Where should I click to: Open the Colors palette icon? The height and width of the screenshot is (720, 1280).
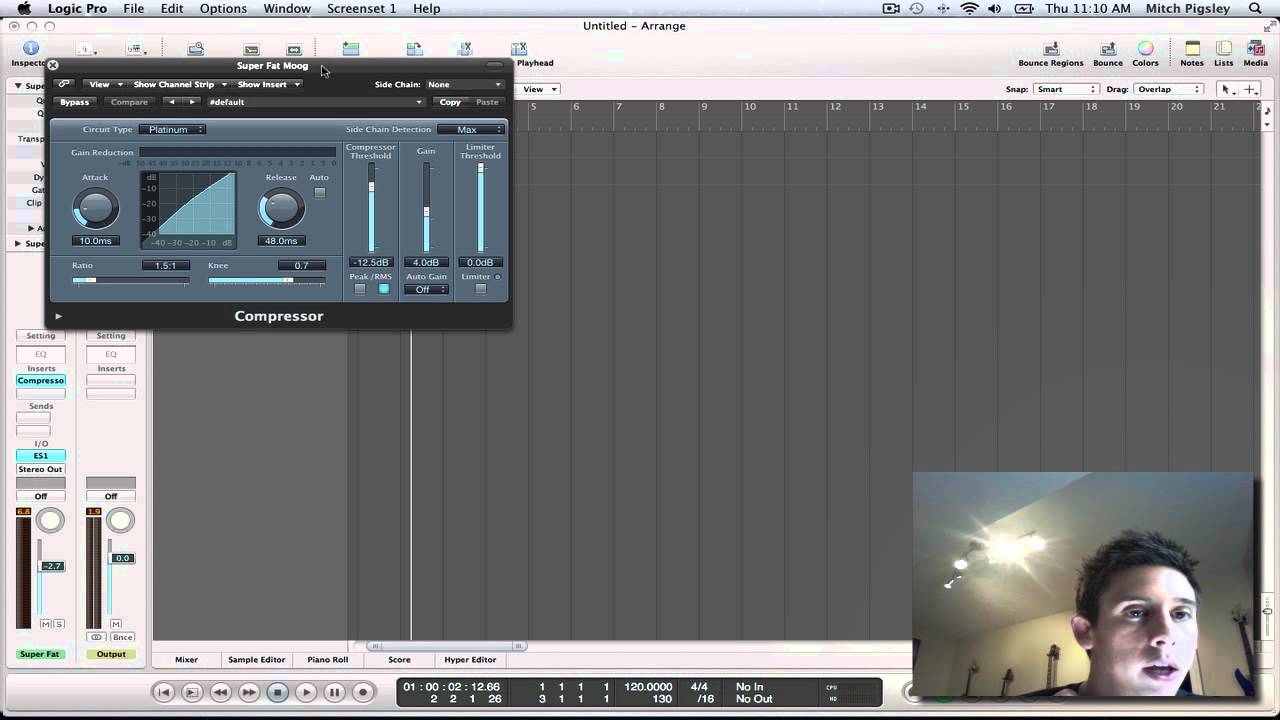(x=1146, y=48)
